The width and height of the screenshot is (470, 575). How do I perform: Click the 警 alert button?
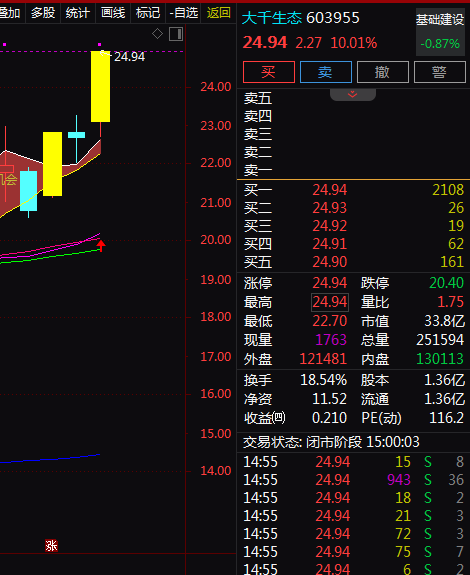coord(440,72)
